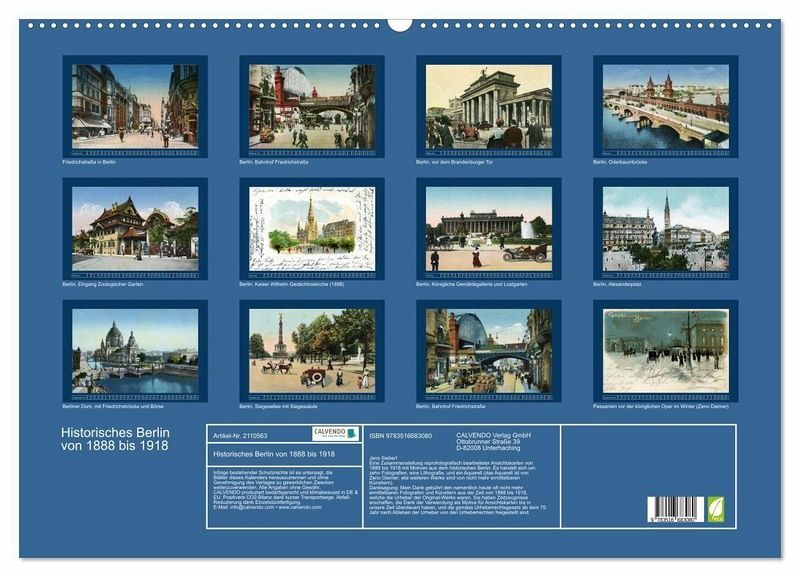Image resolution: width=800 pixels, height=577 pixels.
Task: Click the caption 'Berlin, Oberbaumbrücke'
Action: (620, 162)
